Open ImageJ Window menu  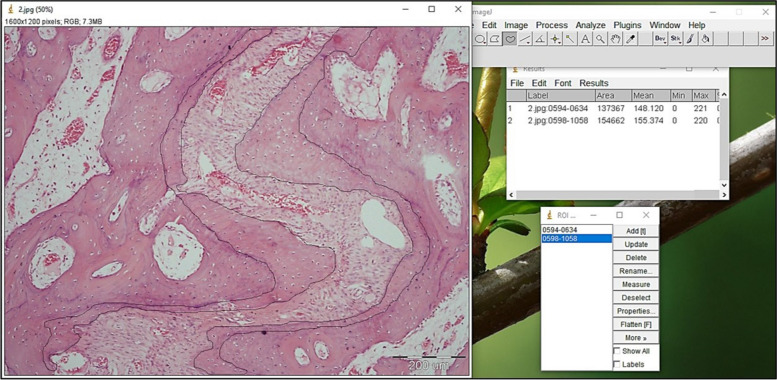[x=665, y=25]
